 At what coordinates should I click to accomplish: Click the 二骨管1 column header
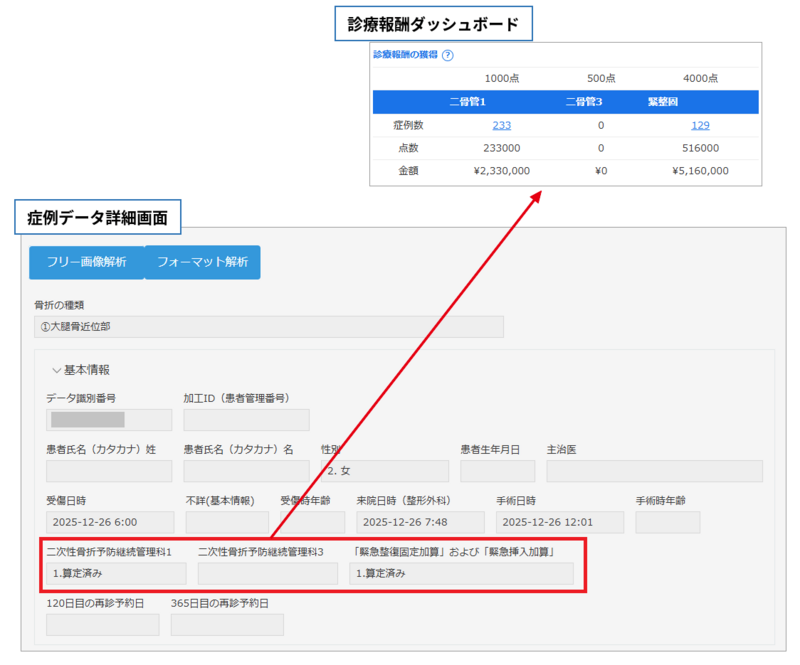click(x=467, y=102)
